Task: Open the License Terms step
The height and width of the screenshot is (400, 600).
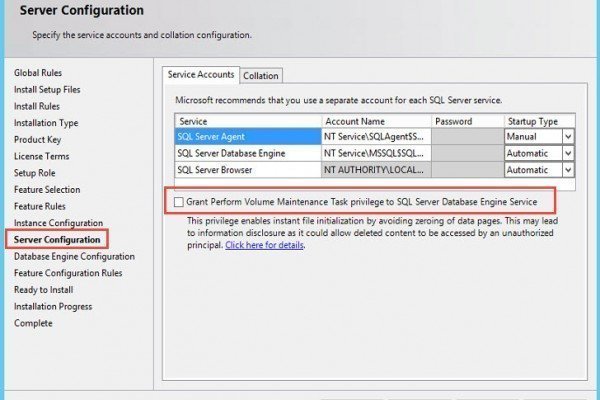Action: click(x=41, y=156)
